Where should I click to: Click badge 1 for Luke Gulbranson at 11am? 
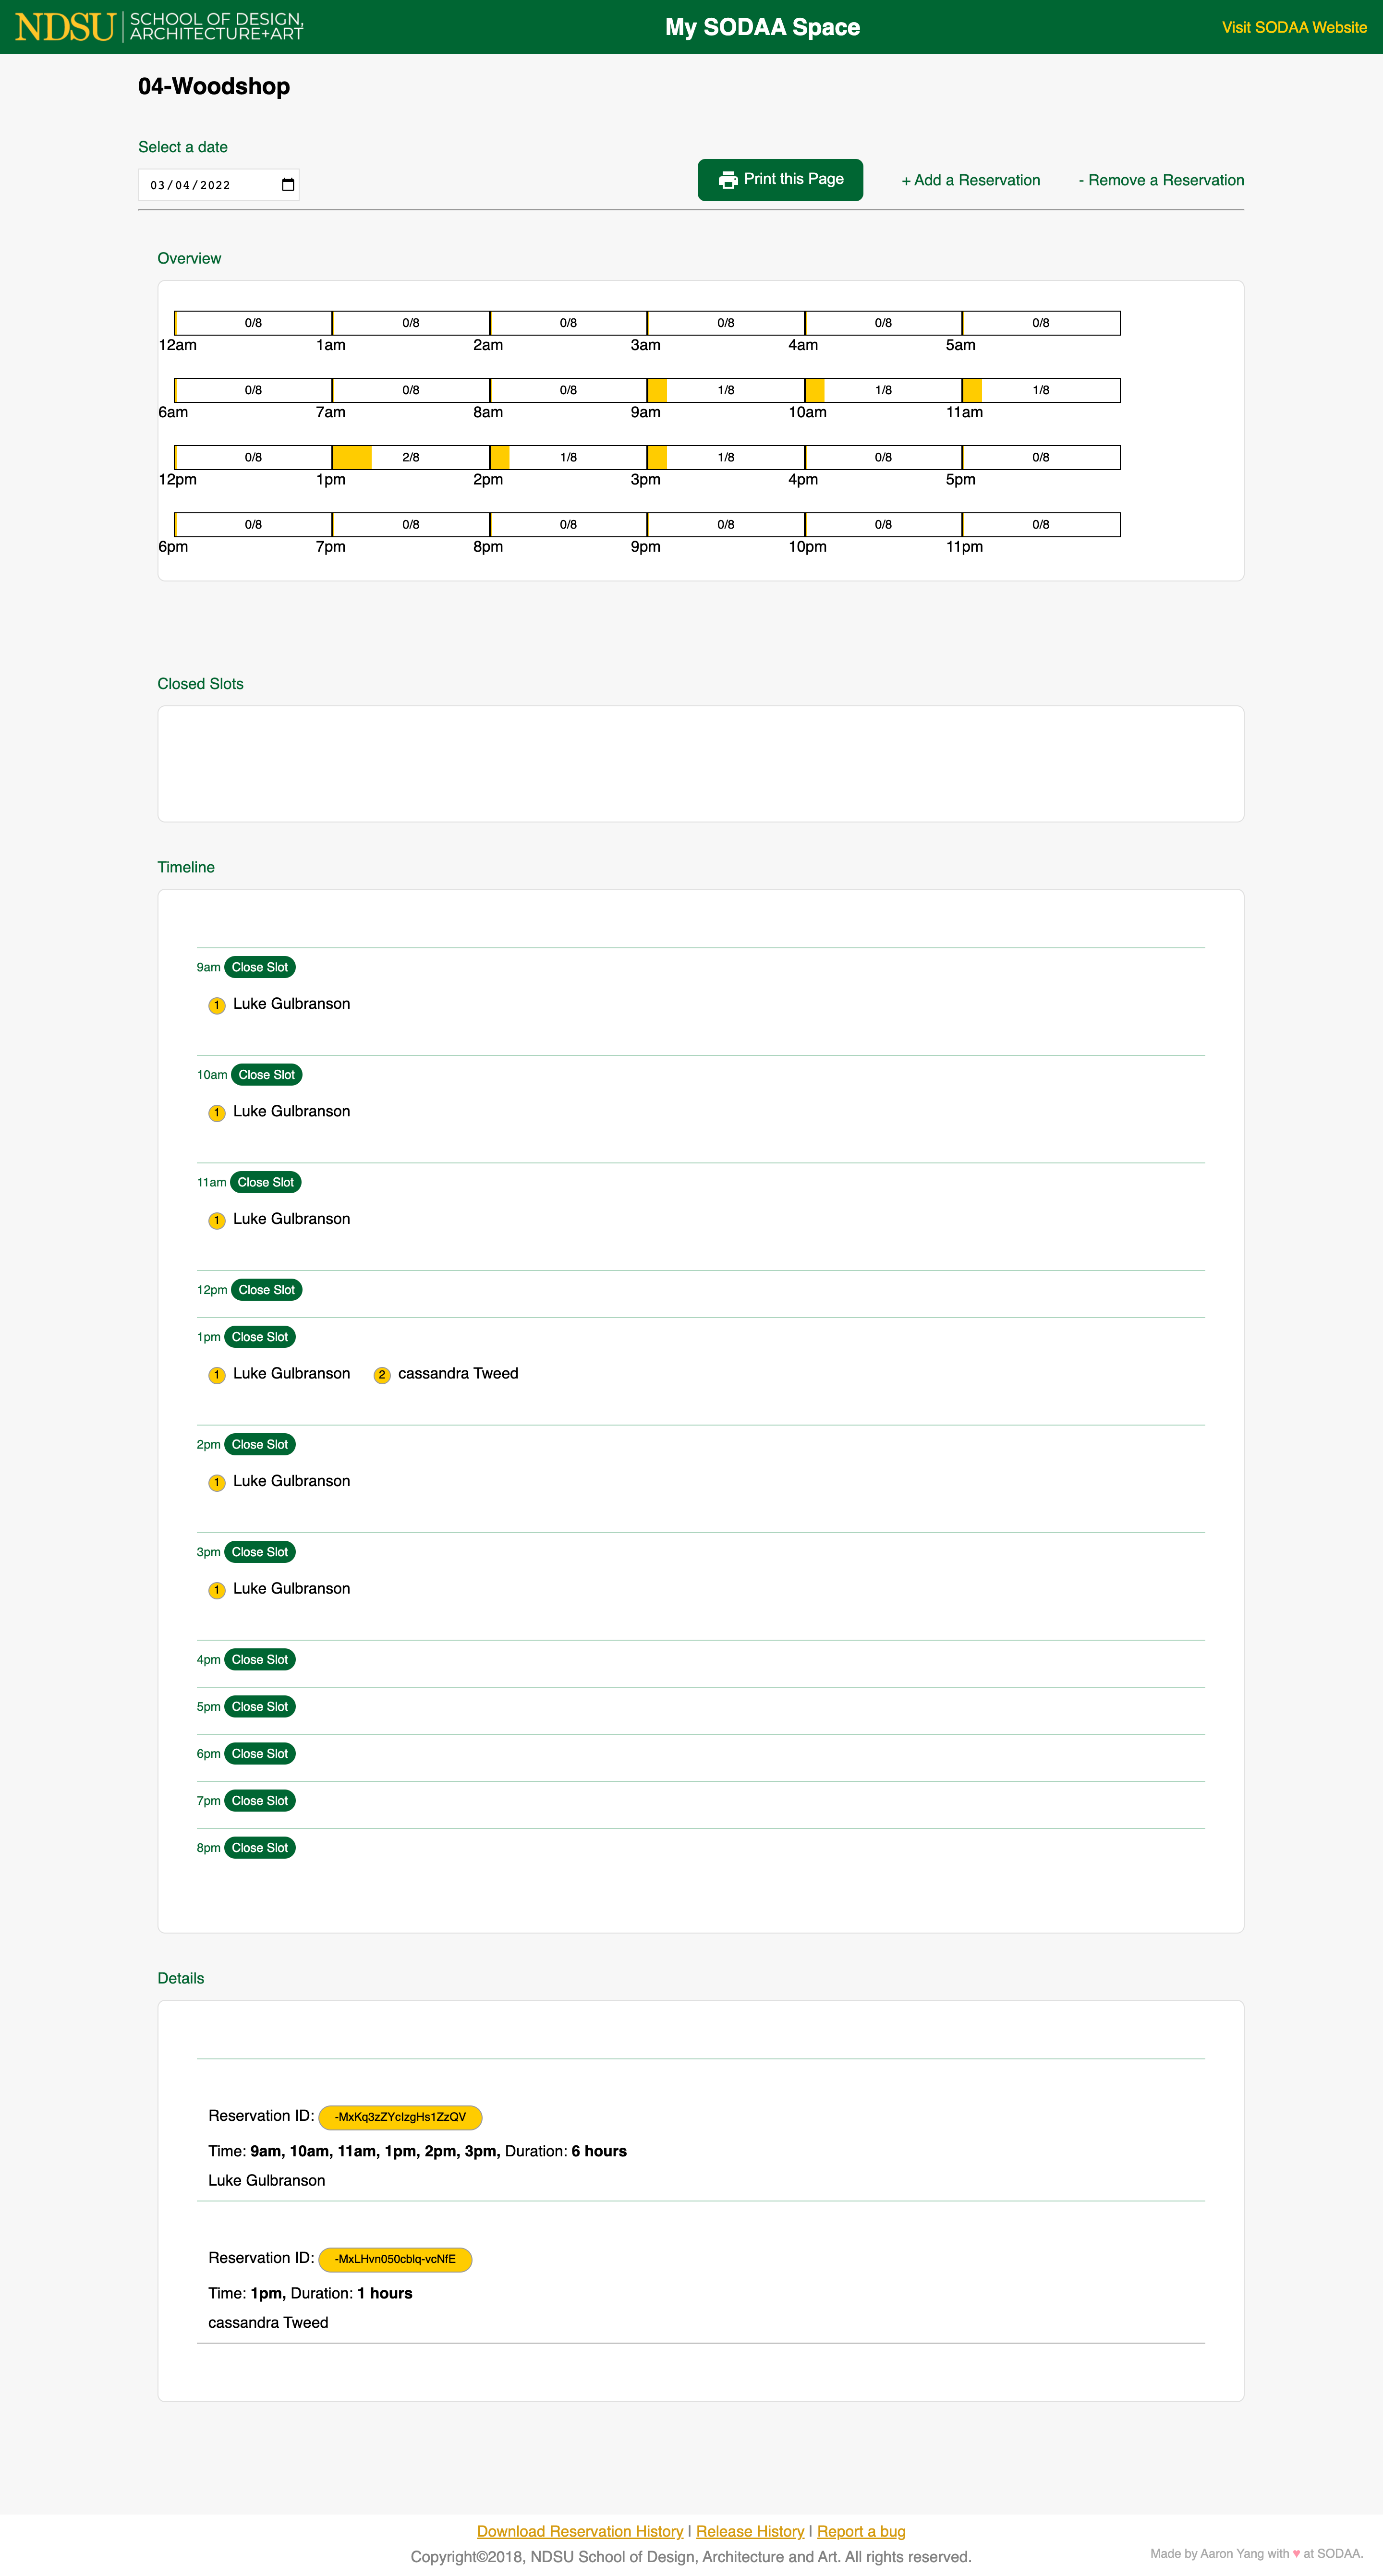coord(217,1220)
